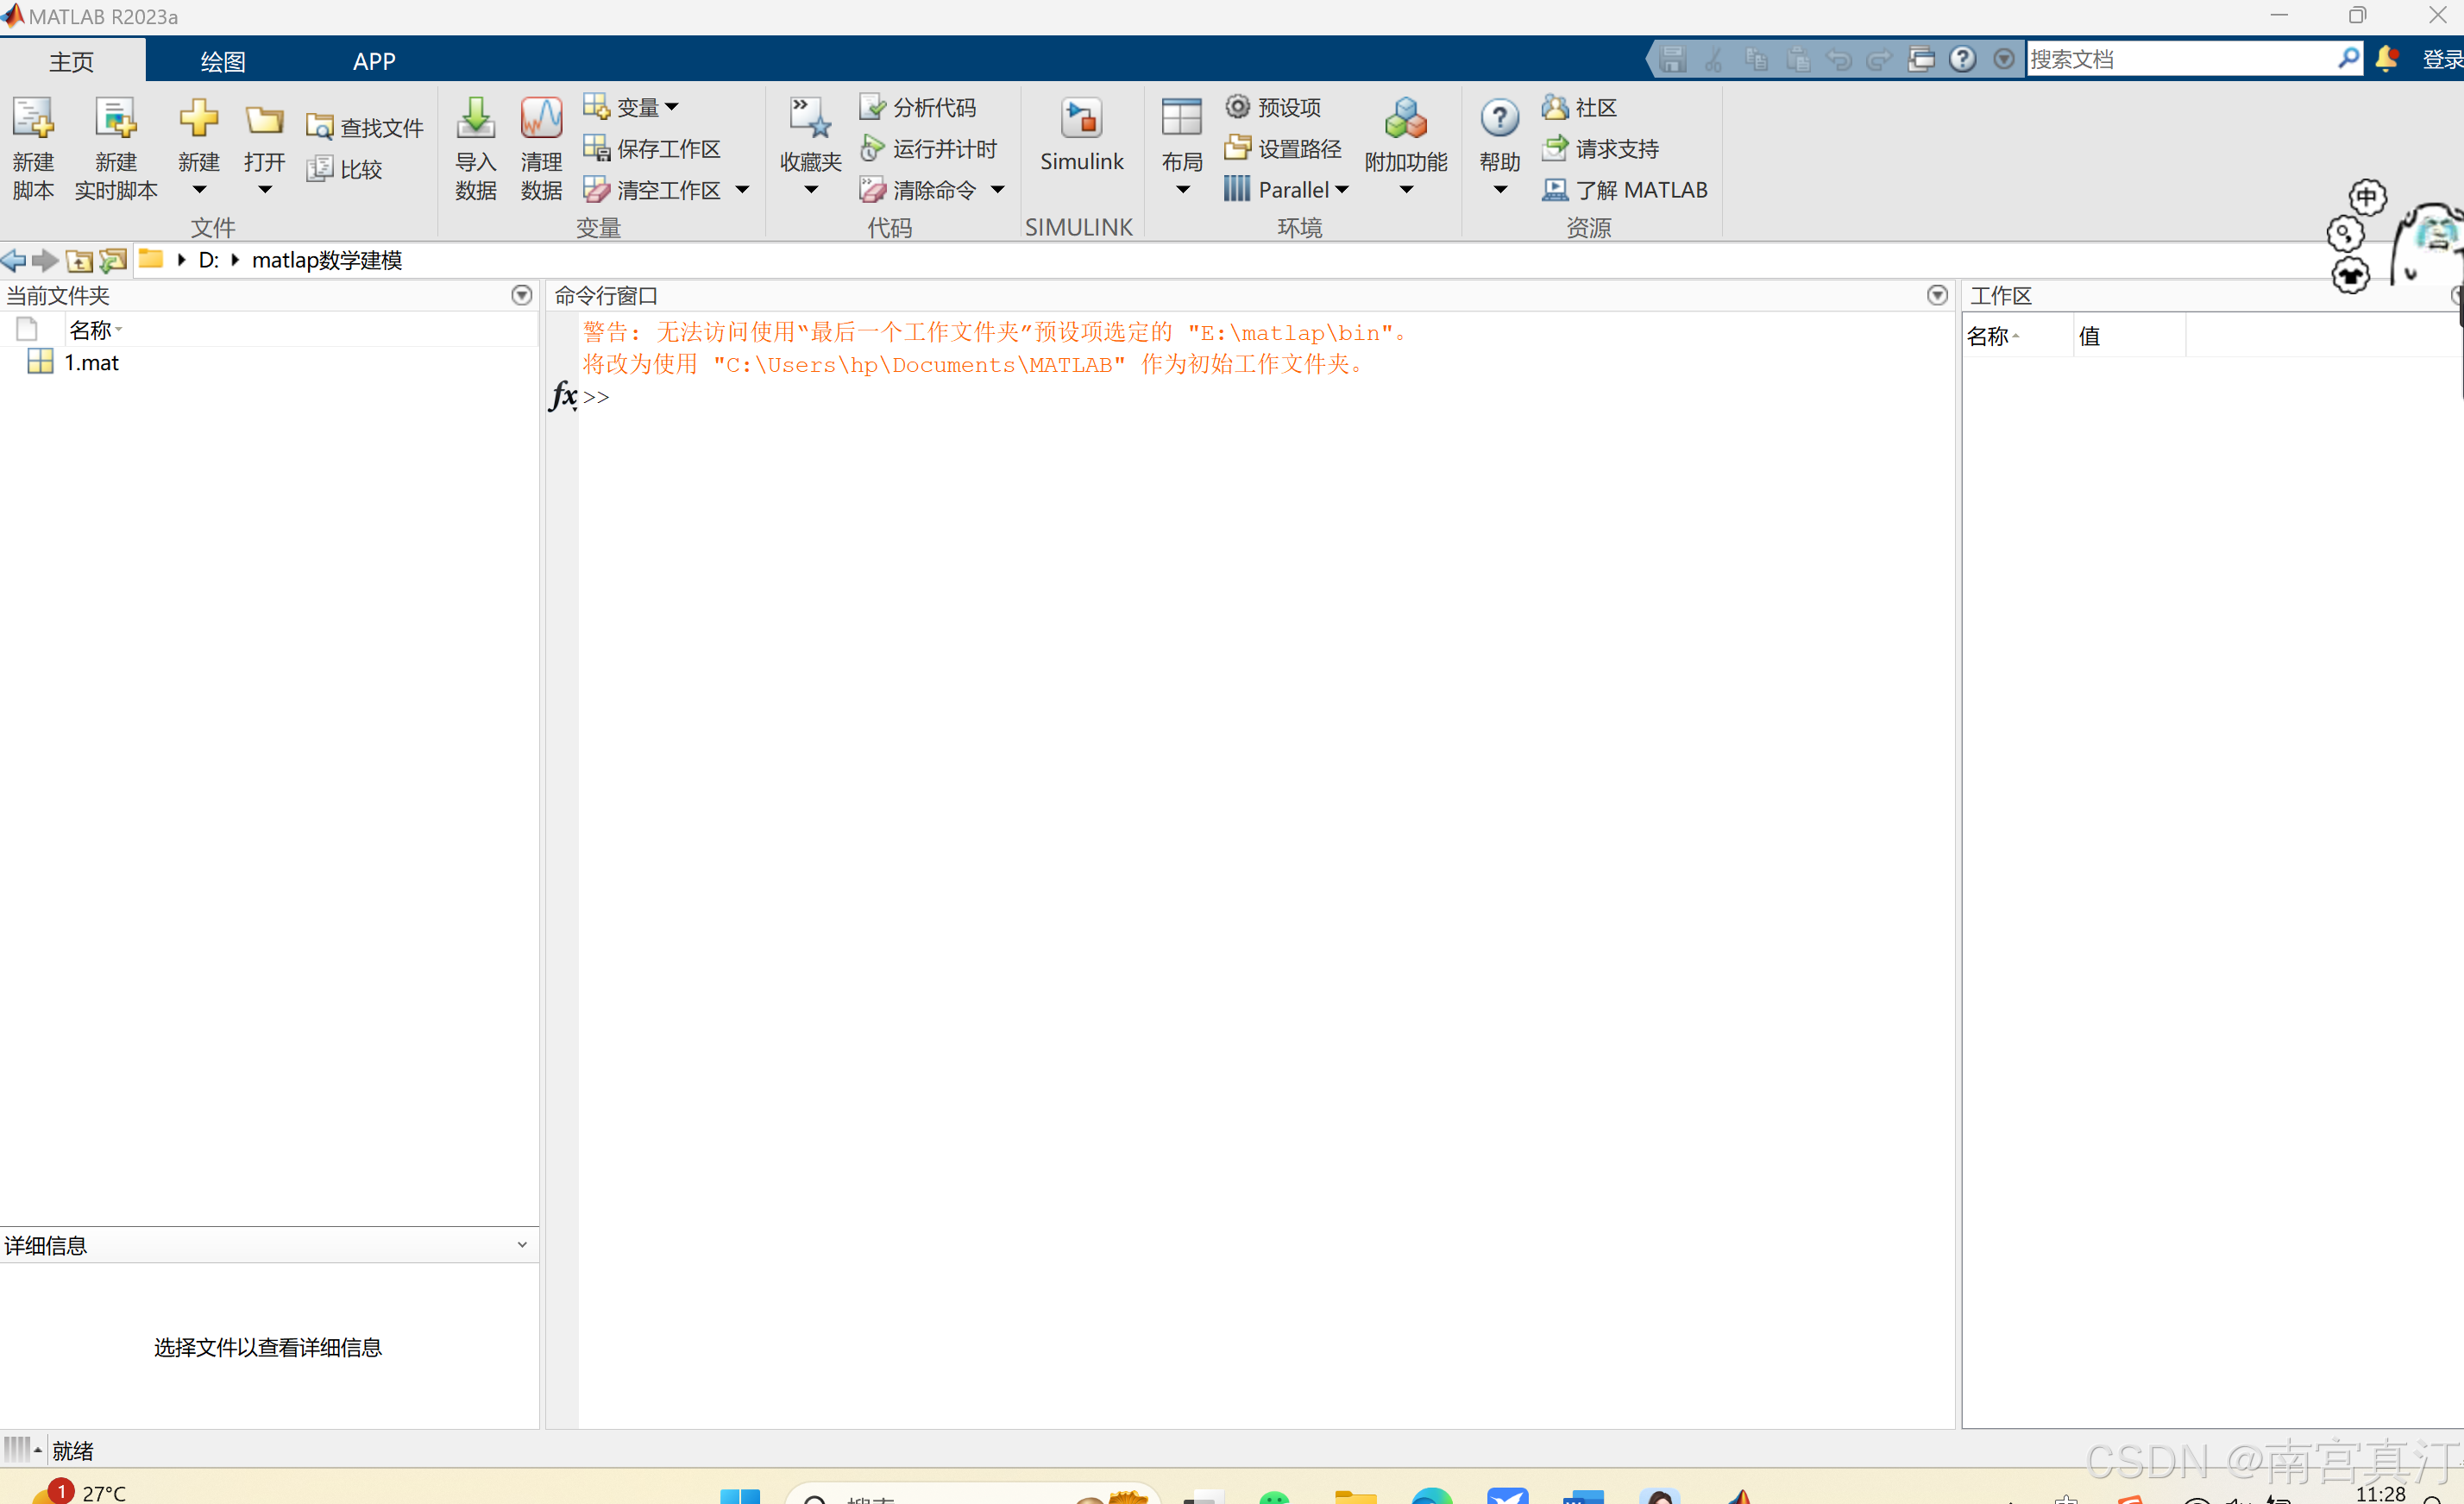Switch to the Plots (绘图) tab
Screen dimensions: 2464x1504
pyautogui.click(x=222, y=61)
